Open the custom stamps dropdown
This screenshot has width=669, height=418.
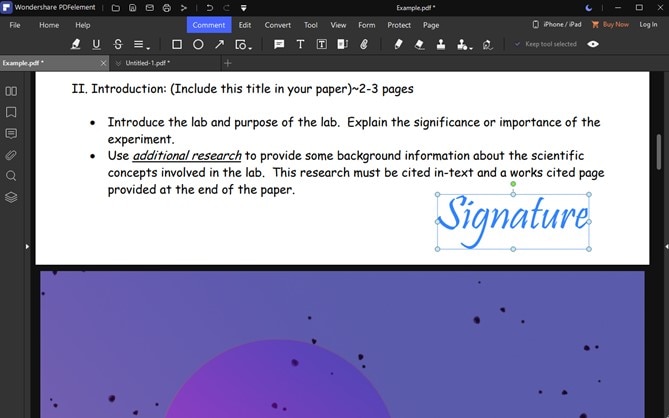(464, 44)
